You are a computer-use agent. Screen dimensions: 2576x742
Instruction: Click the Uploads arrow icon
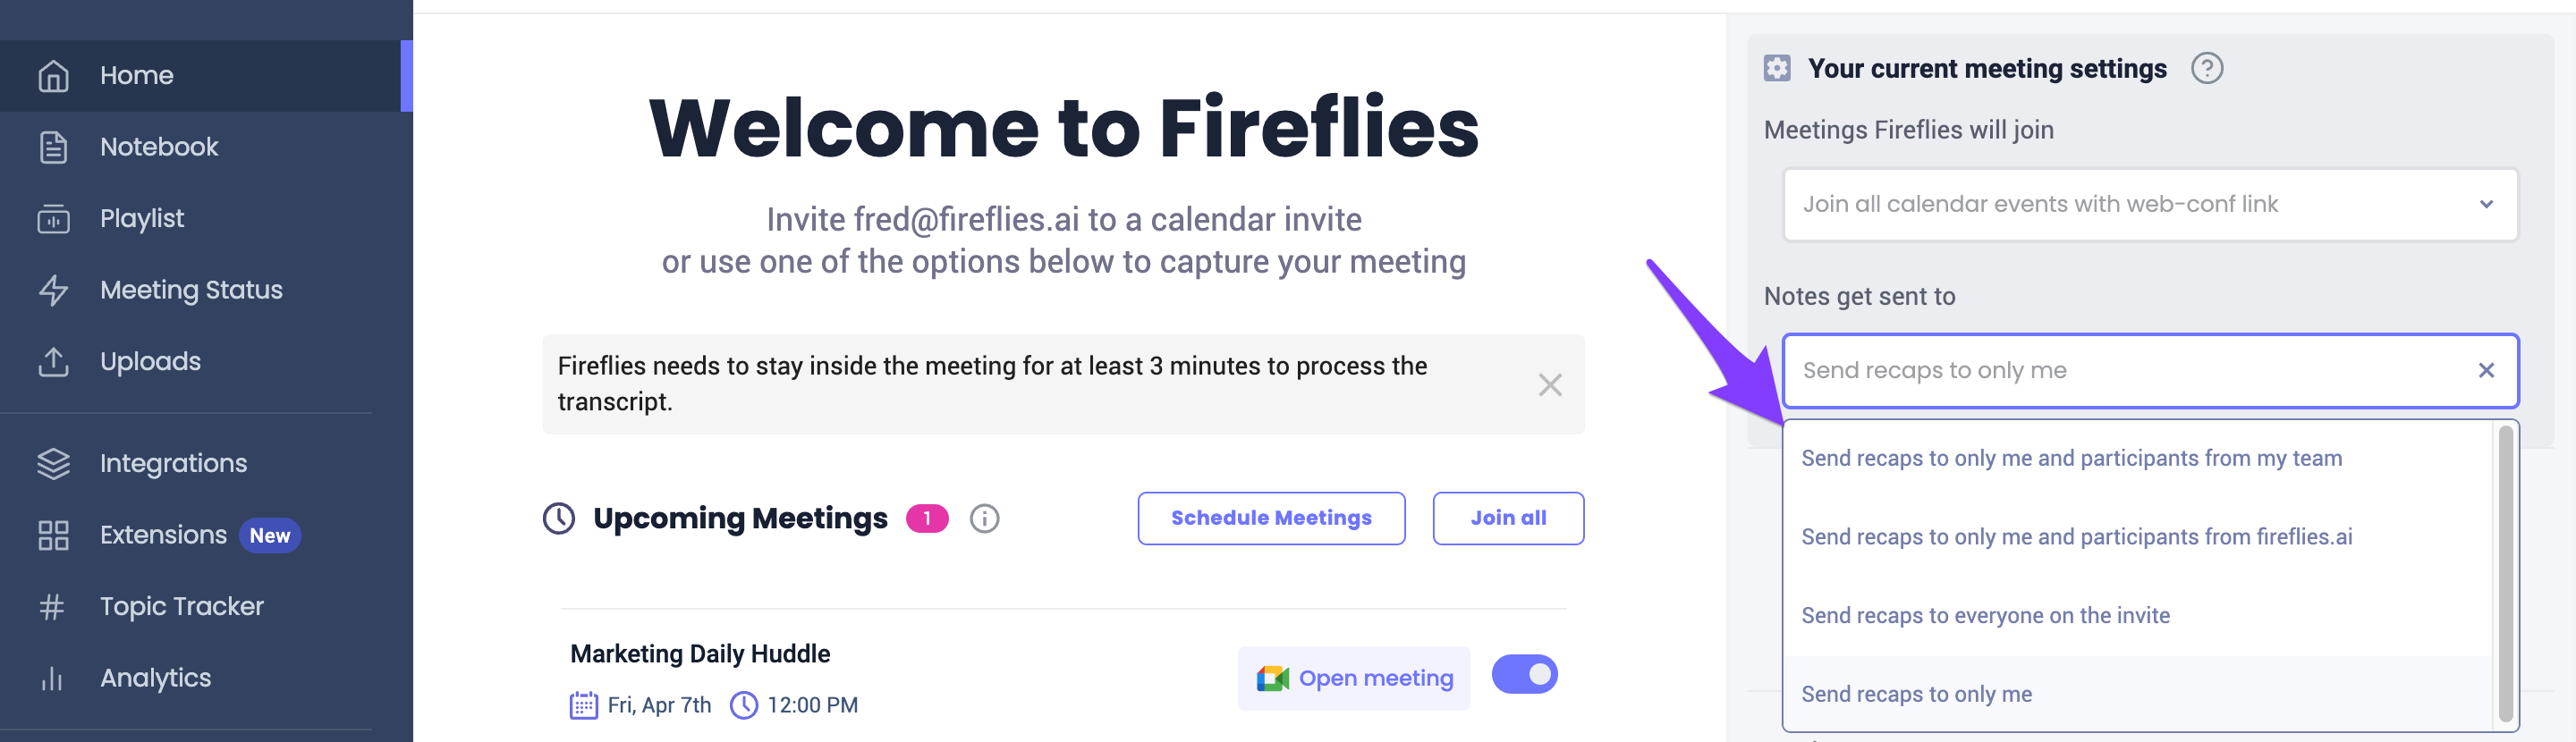tap(53, 362)
